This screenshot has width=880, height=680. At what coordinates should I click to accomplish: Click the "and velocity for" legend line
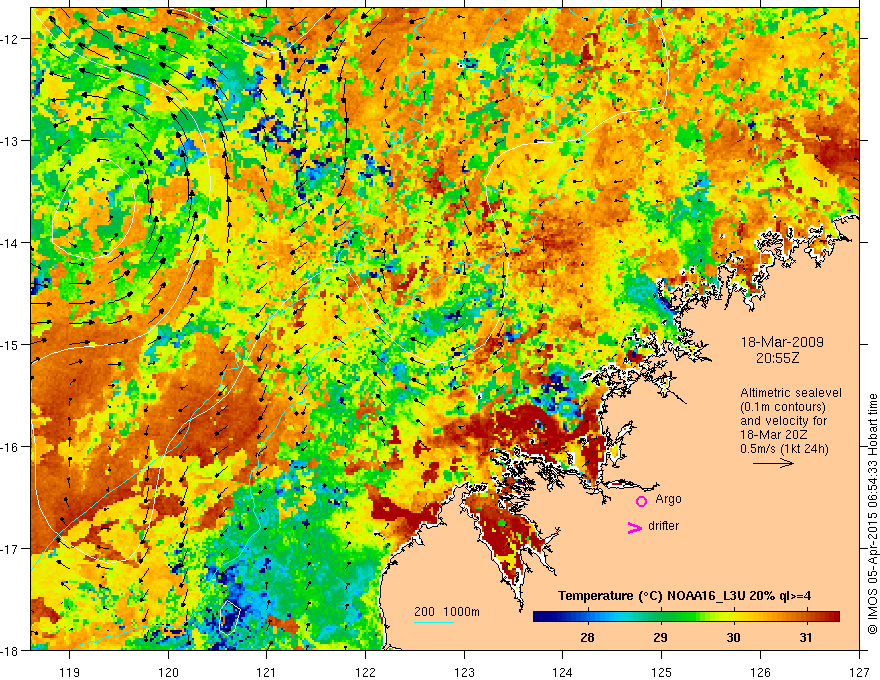pos(783,421)
